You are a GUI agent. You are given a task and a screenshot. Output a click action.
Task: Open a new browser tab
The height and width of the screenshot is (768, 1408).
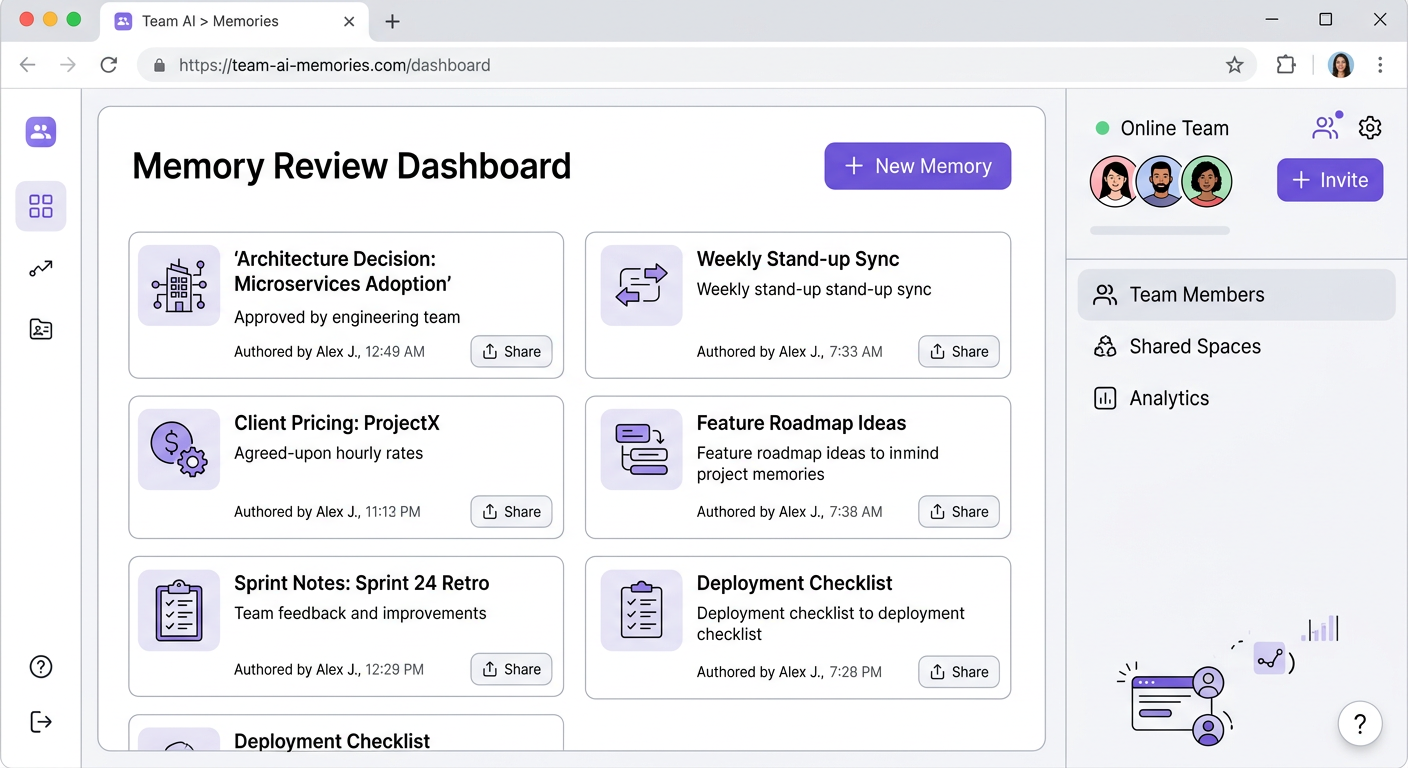tap(392, 21)
